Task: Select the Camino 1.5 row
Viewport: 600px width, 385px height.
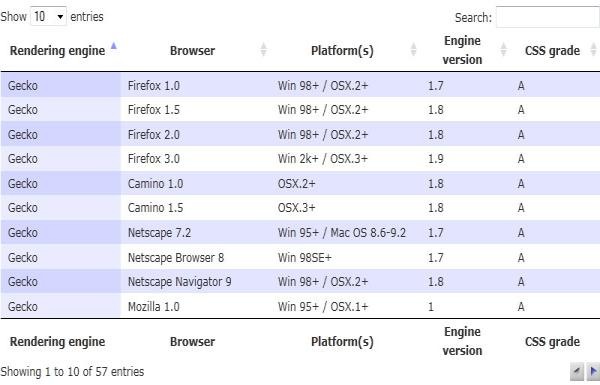Action: tap(300, 208)
